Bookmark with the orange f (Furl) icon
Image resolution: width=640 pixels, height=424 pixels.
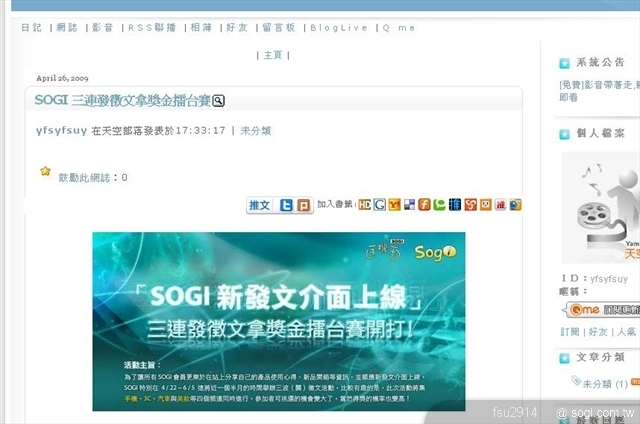424,204
